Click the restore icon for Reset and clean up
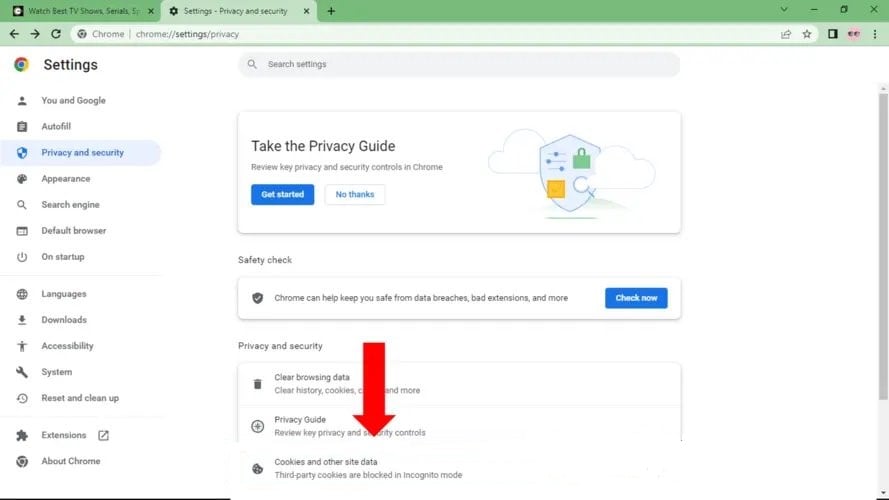This screenshot has height=500, width=889. coord(22,398)
